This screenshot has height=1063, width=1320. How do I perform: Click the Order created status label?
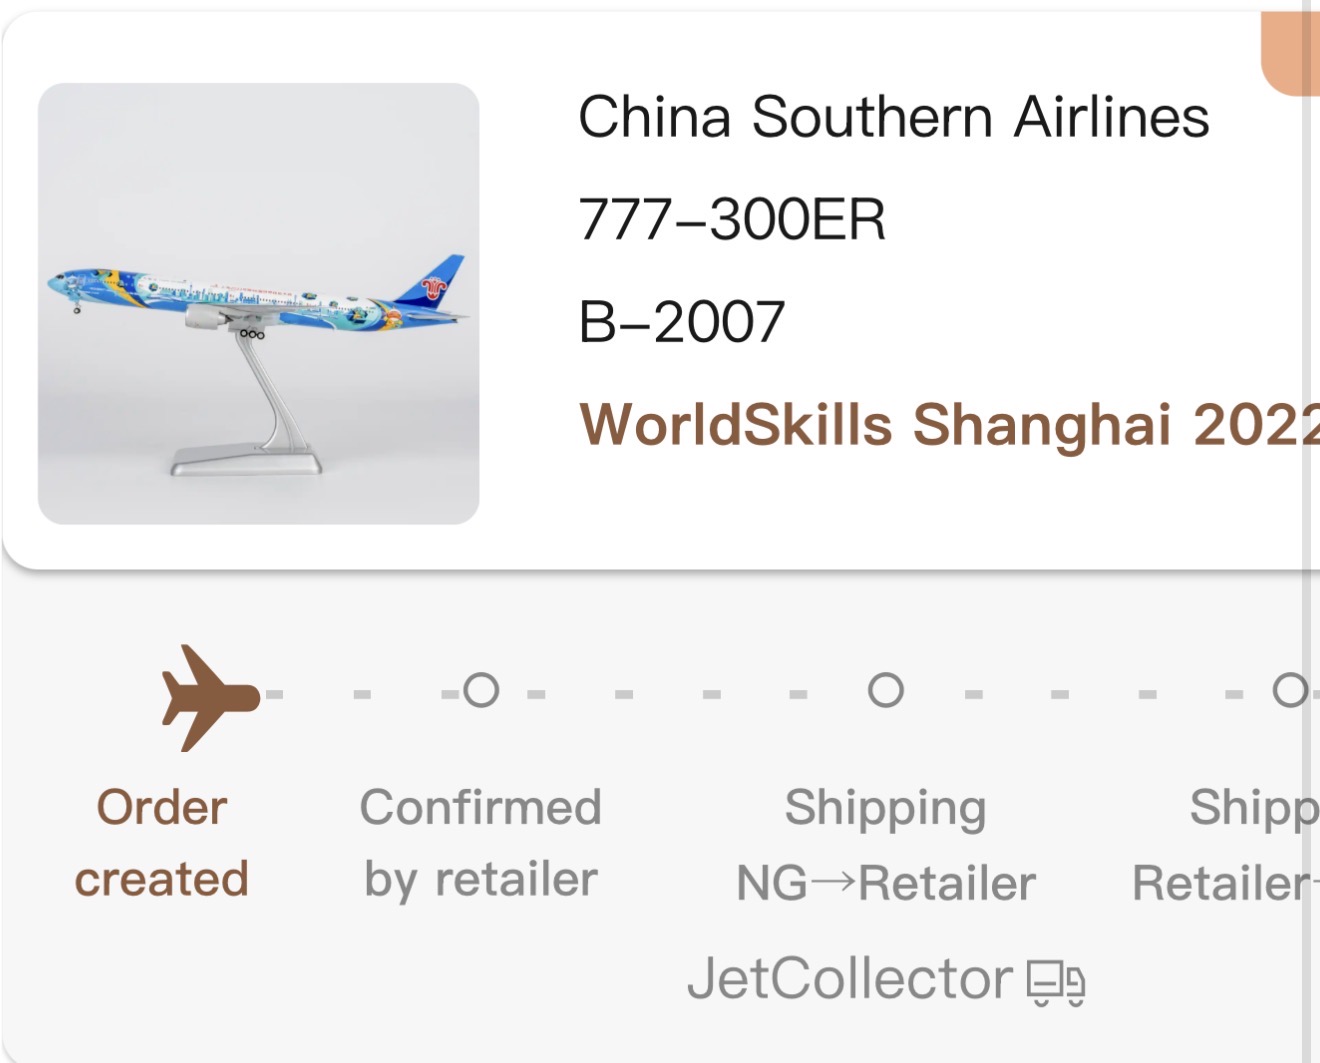tap(161, 843)
